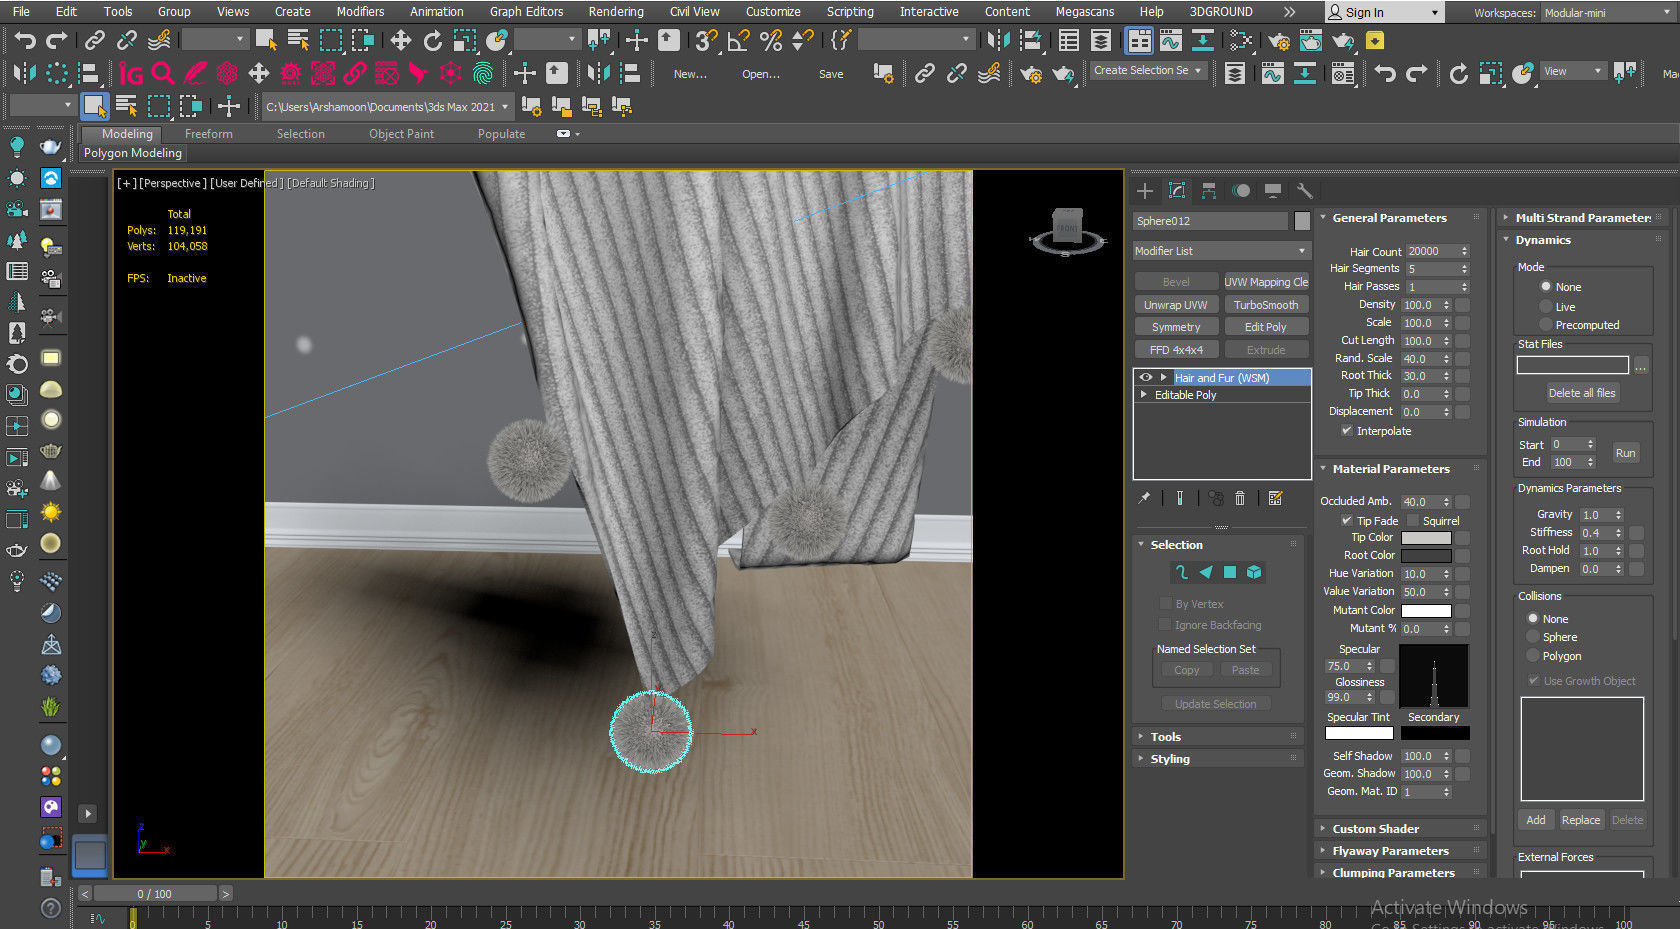
Task: Open the Scripting menu
Action: click(x=850, y=12)
